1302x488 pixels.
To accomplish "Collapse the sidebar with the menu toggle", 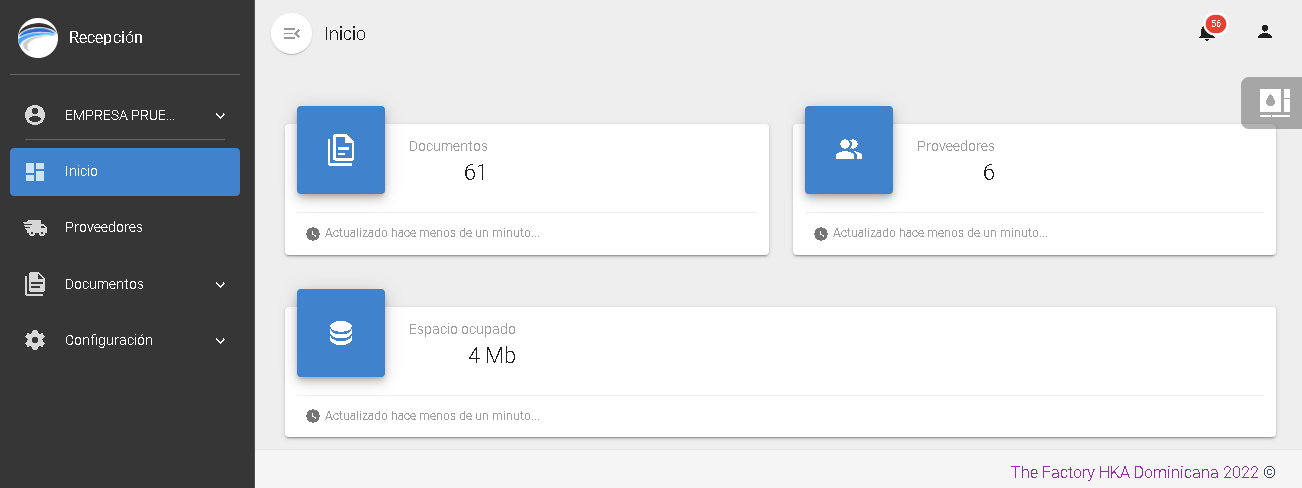I will [x=292, y=34].
